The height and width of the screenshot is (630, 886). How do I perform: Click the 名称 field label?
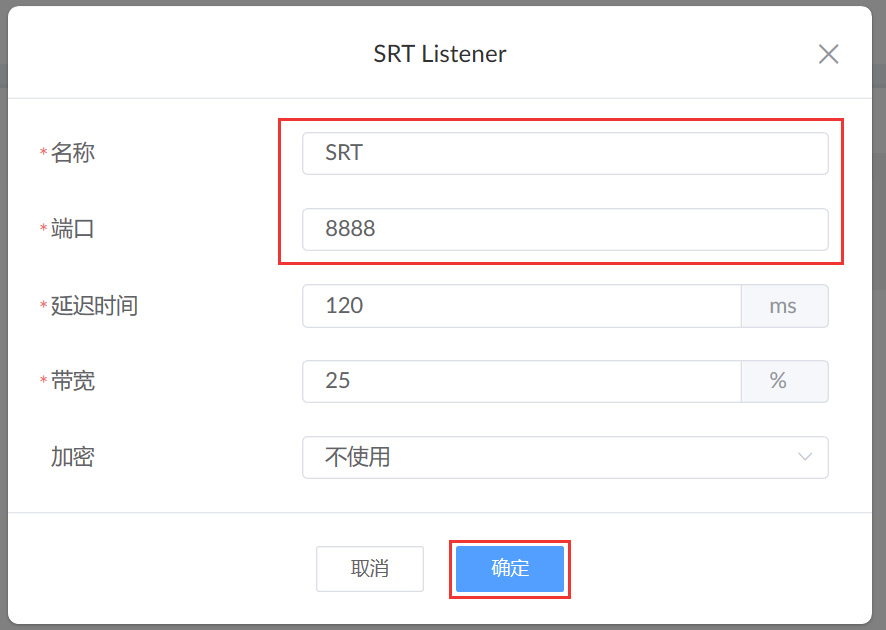click(x=73, y=153)
